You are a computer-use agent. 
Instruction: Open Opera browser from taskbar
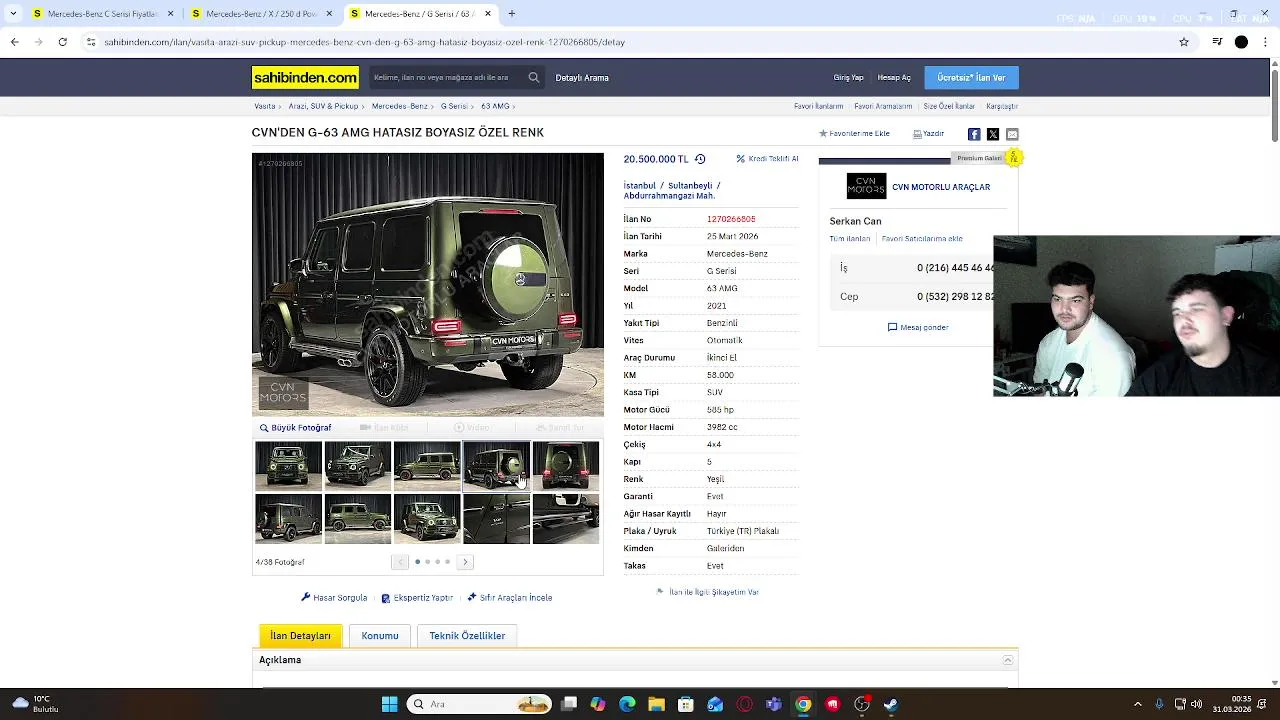[744, 704]
